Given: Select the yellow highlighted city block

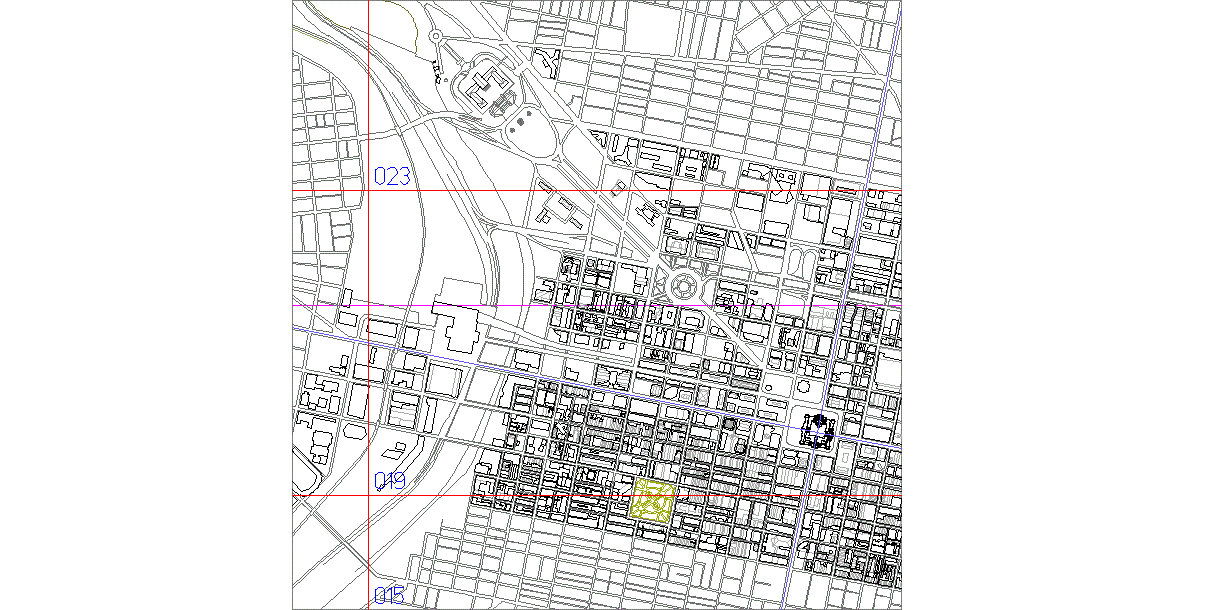Looking at the screenshot, I should click(x=654, y=500).
